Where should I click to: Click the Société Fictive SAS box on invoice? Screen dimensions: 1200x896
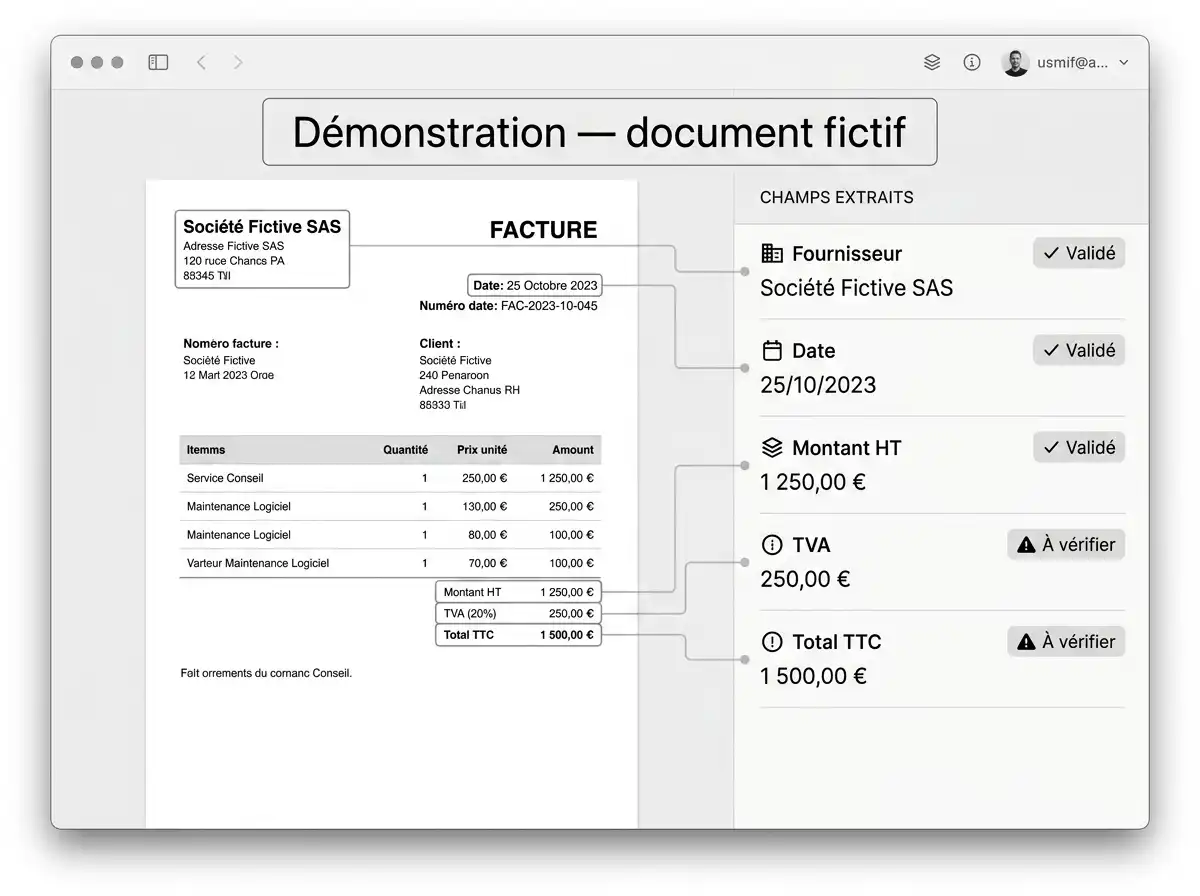coord(262,249)
